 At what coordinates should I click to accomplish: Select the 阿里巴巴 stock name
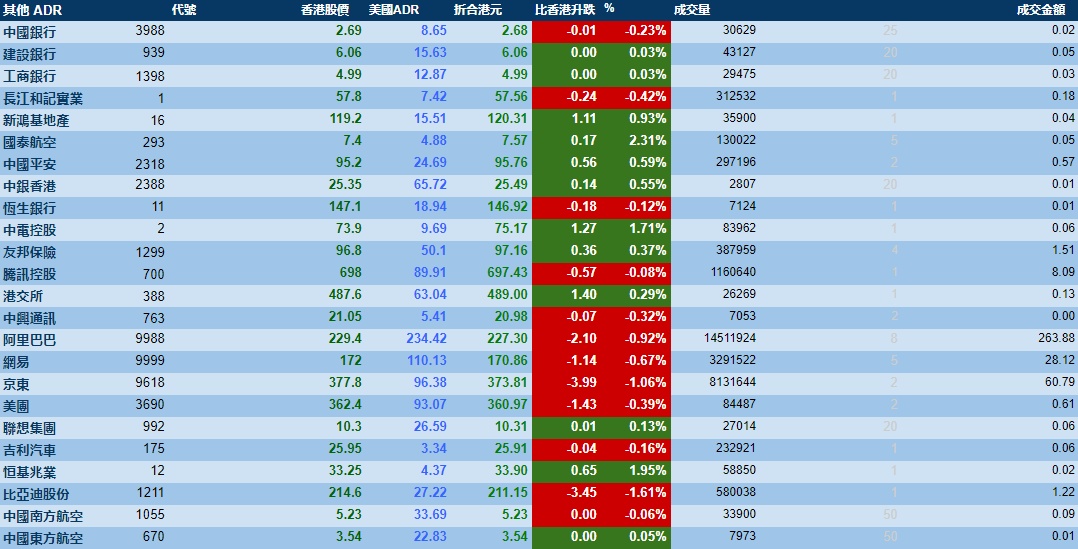(30, 340)
